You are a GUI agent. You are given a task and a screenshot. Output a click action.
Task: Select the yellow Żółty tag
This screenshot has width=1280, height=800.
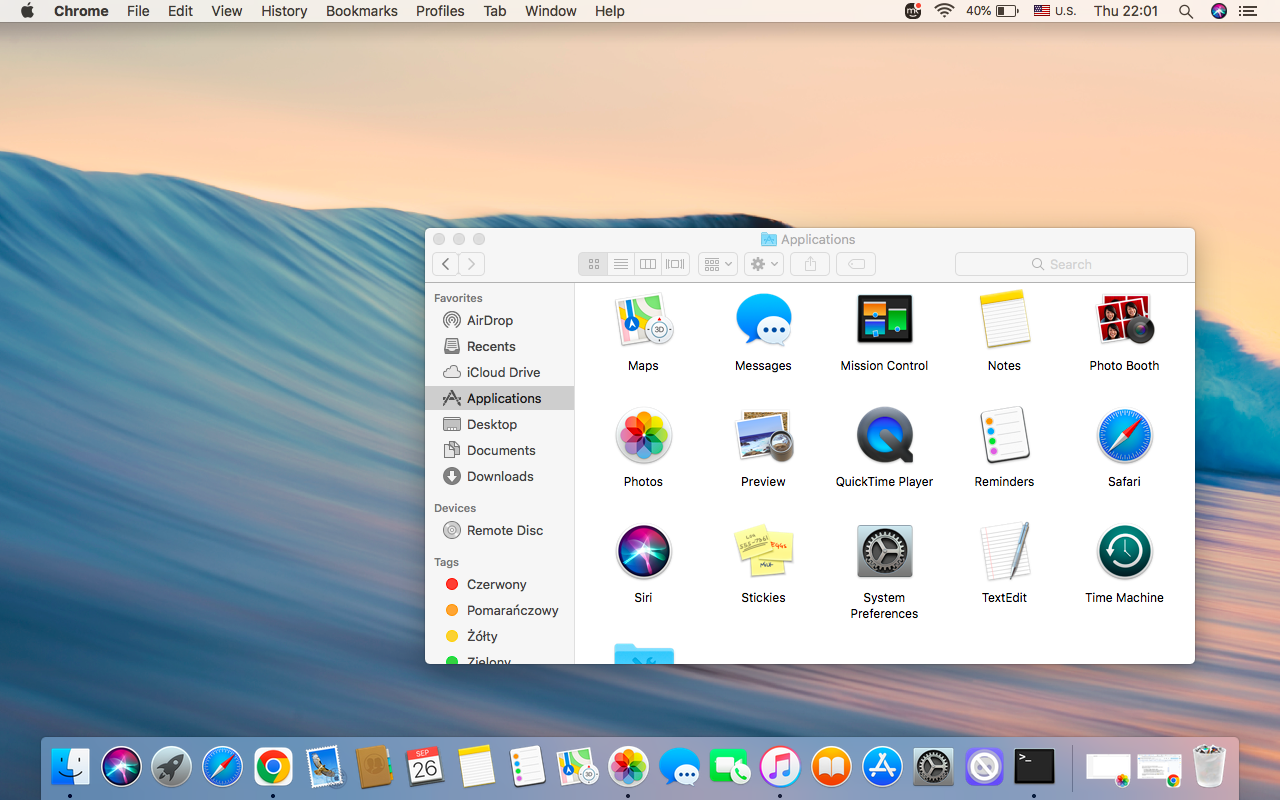(471, 636)
